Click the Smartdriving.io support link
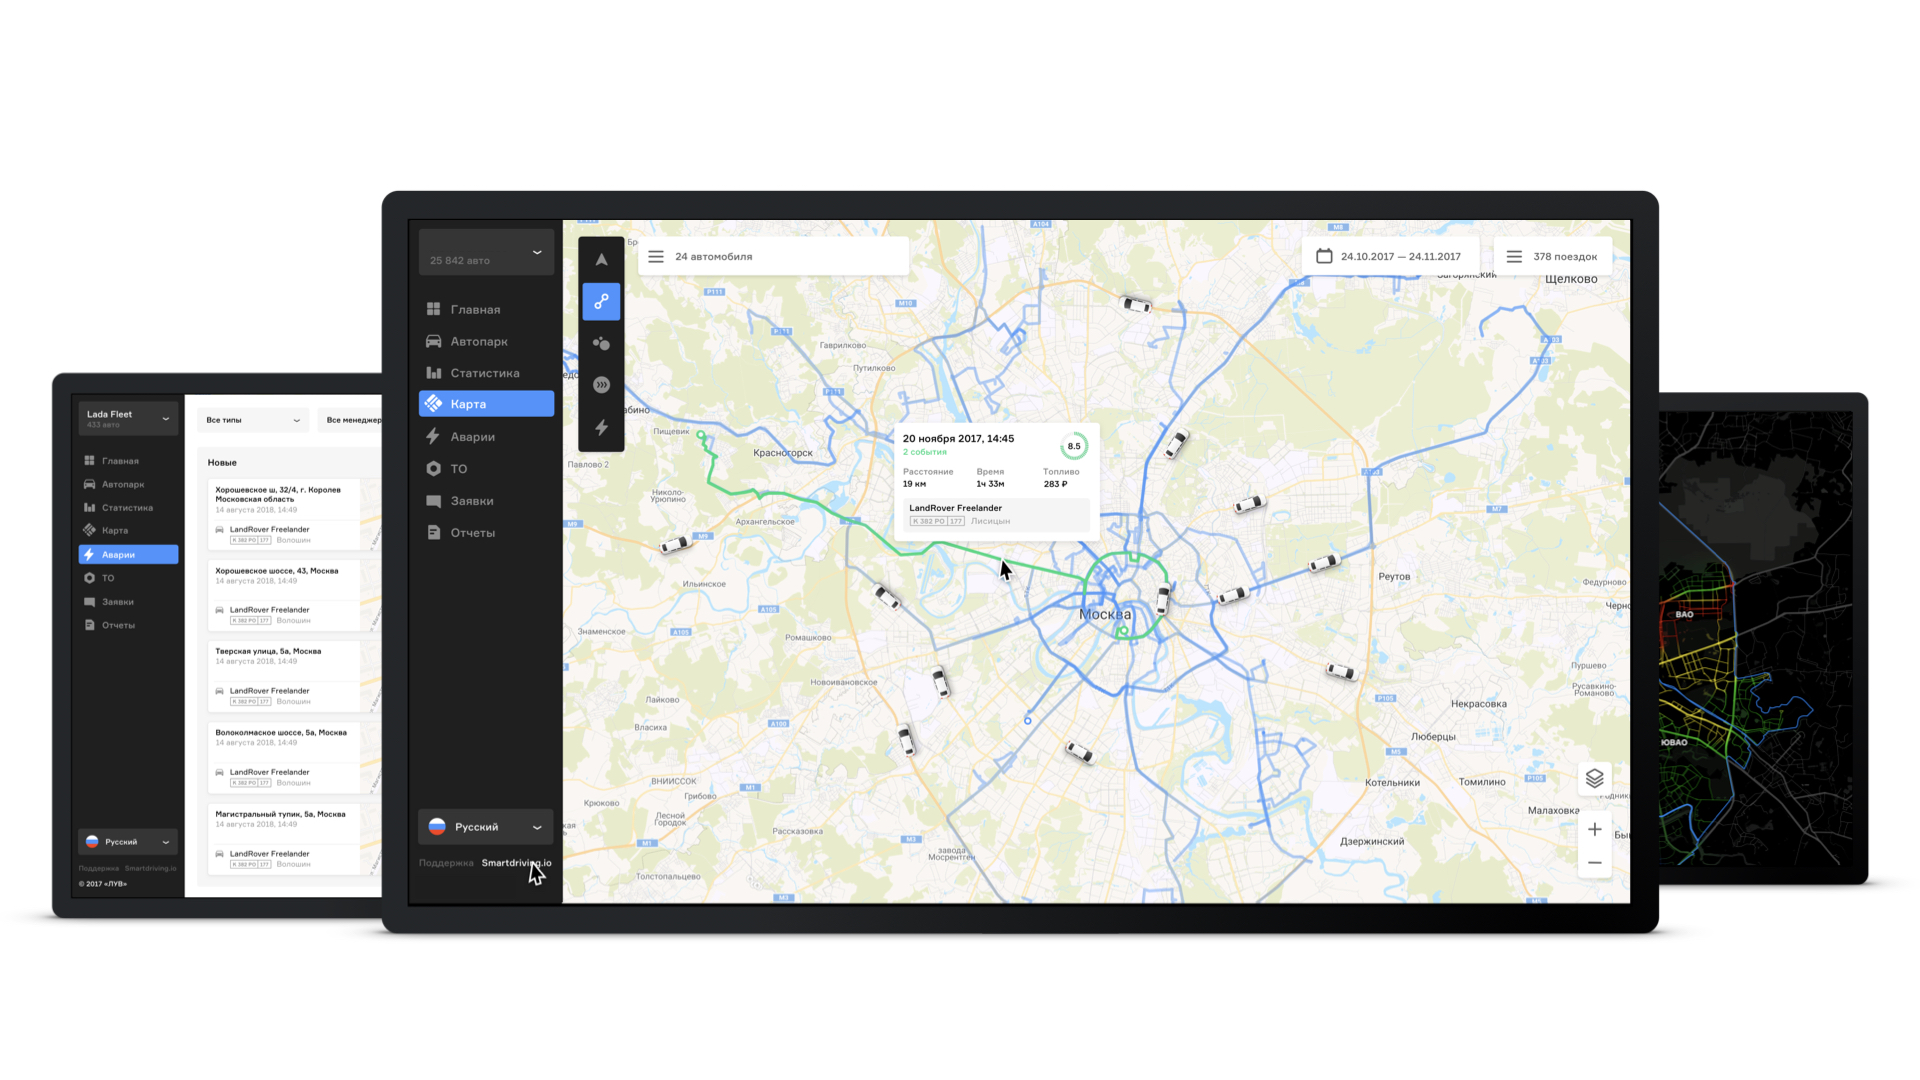Viewport: 1920px width, 1080px height. (x=514, y=862)
